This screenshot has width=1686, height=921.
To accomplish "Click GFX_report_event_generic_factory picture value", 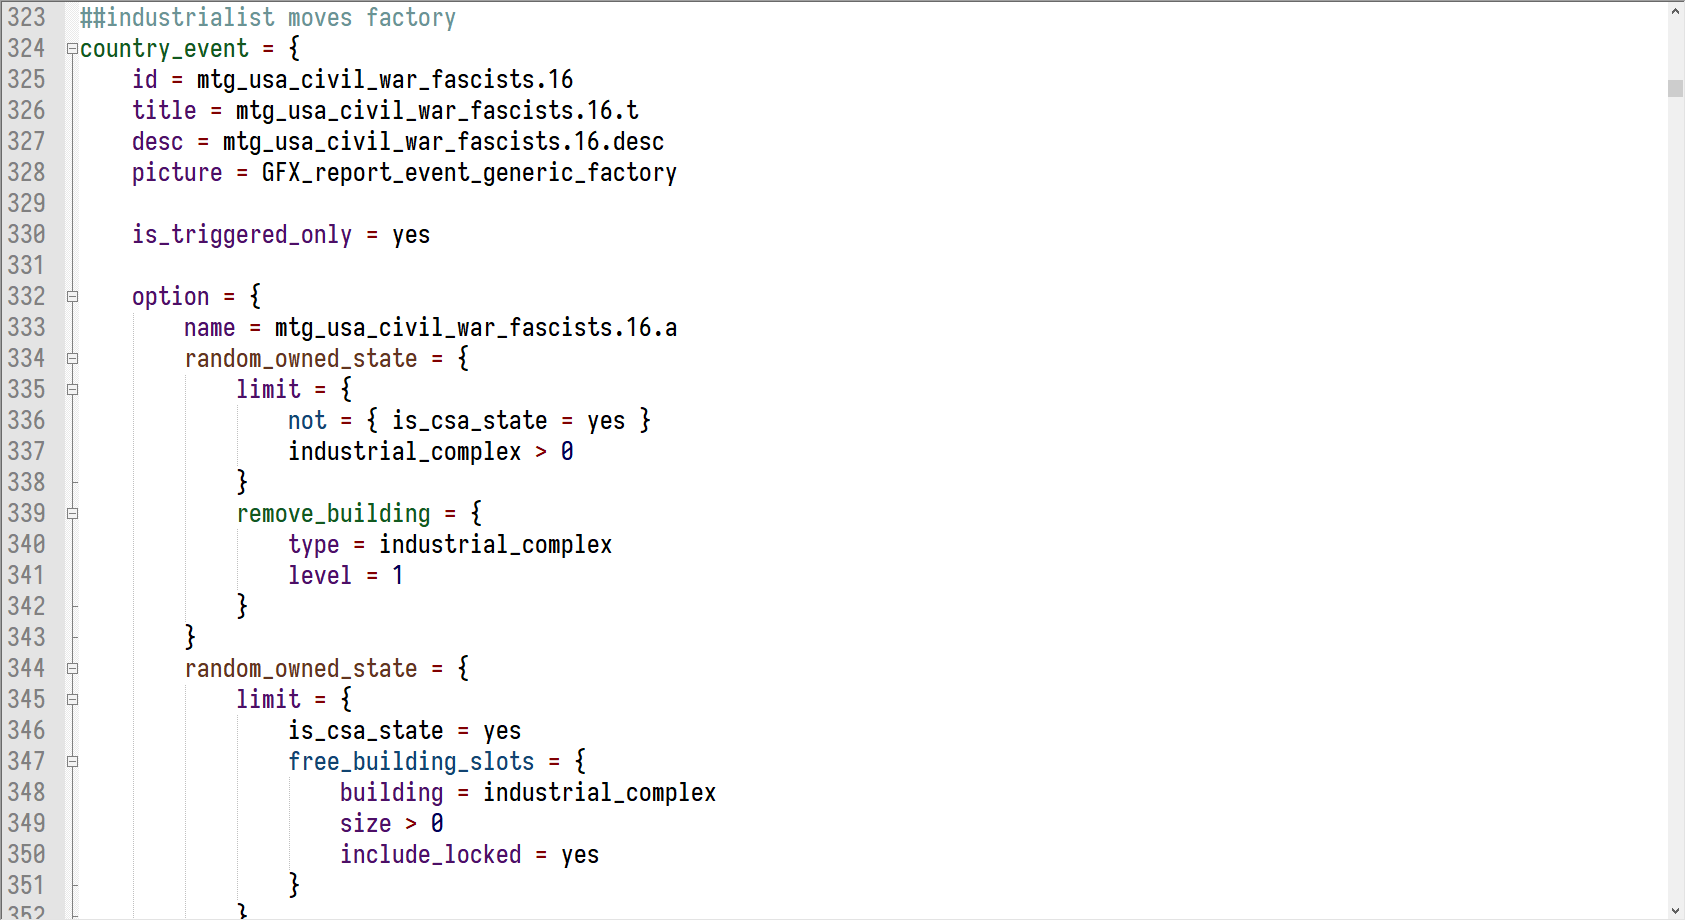I will coord(469,173).
